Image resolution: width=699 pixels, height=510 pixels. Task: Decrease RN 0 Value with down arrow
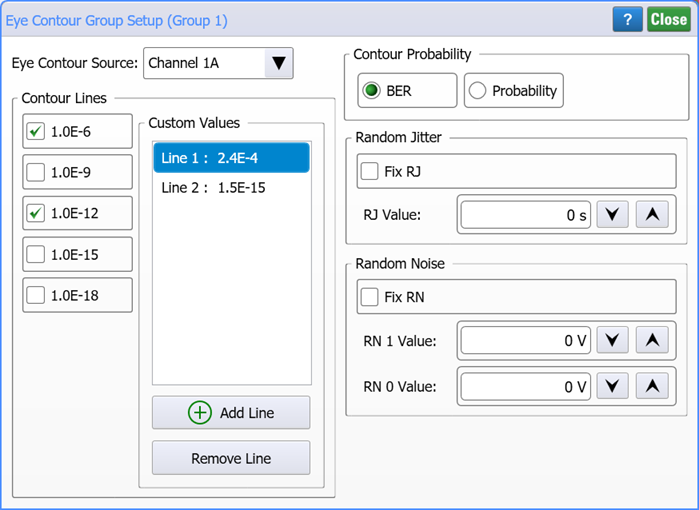pyautogui.click(x=613, y=386)
